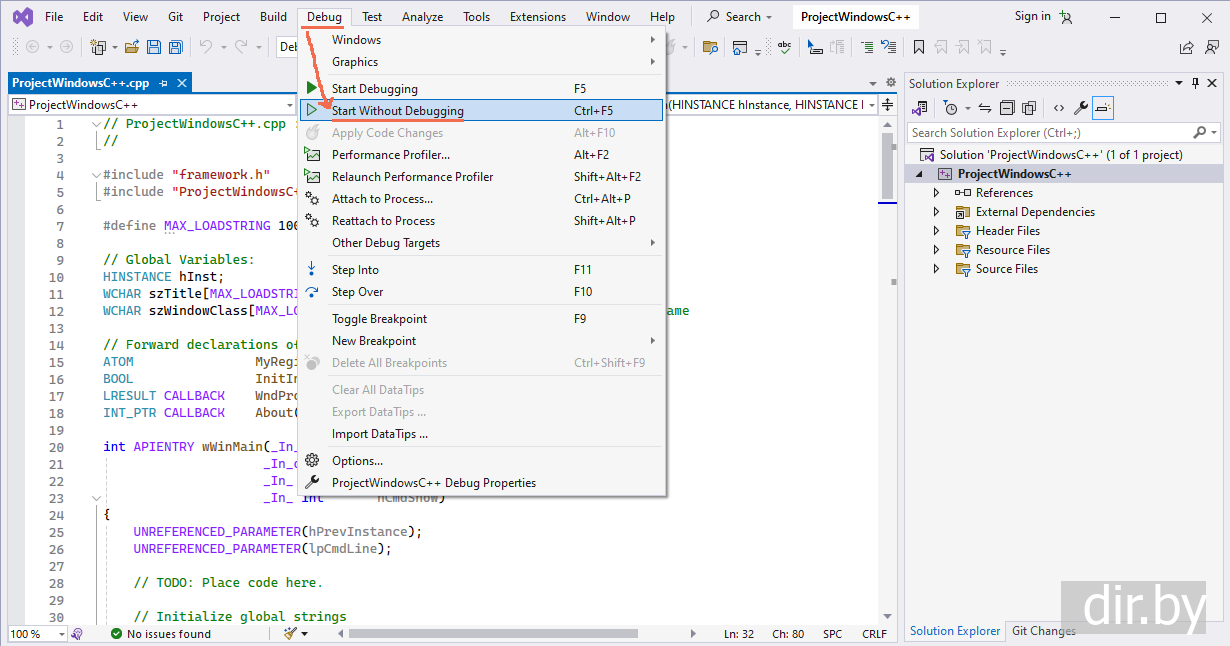Click the bookmark toggle icon in toolbar
The width and height of the screenshot is (1230, 646).
918,47
